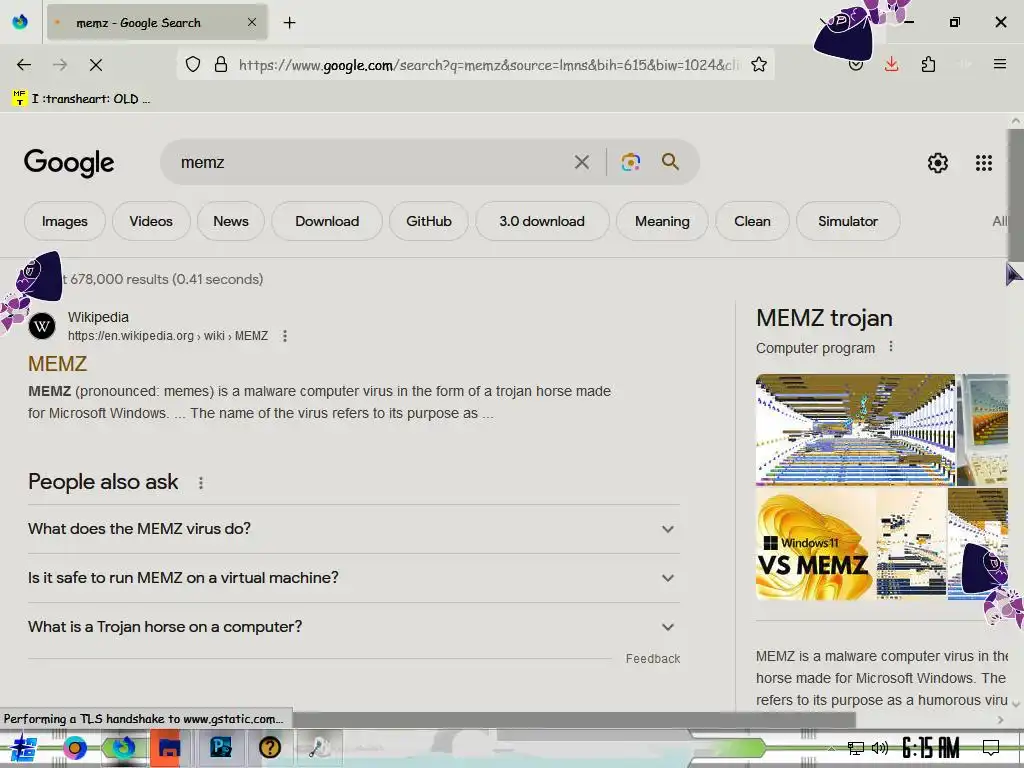Select the GitHub filter chip
Screen dimensions: 1024x768
tap(429, 221)
